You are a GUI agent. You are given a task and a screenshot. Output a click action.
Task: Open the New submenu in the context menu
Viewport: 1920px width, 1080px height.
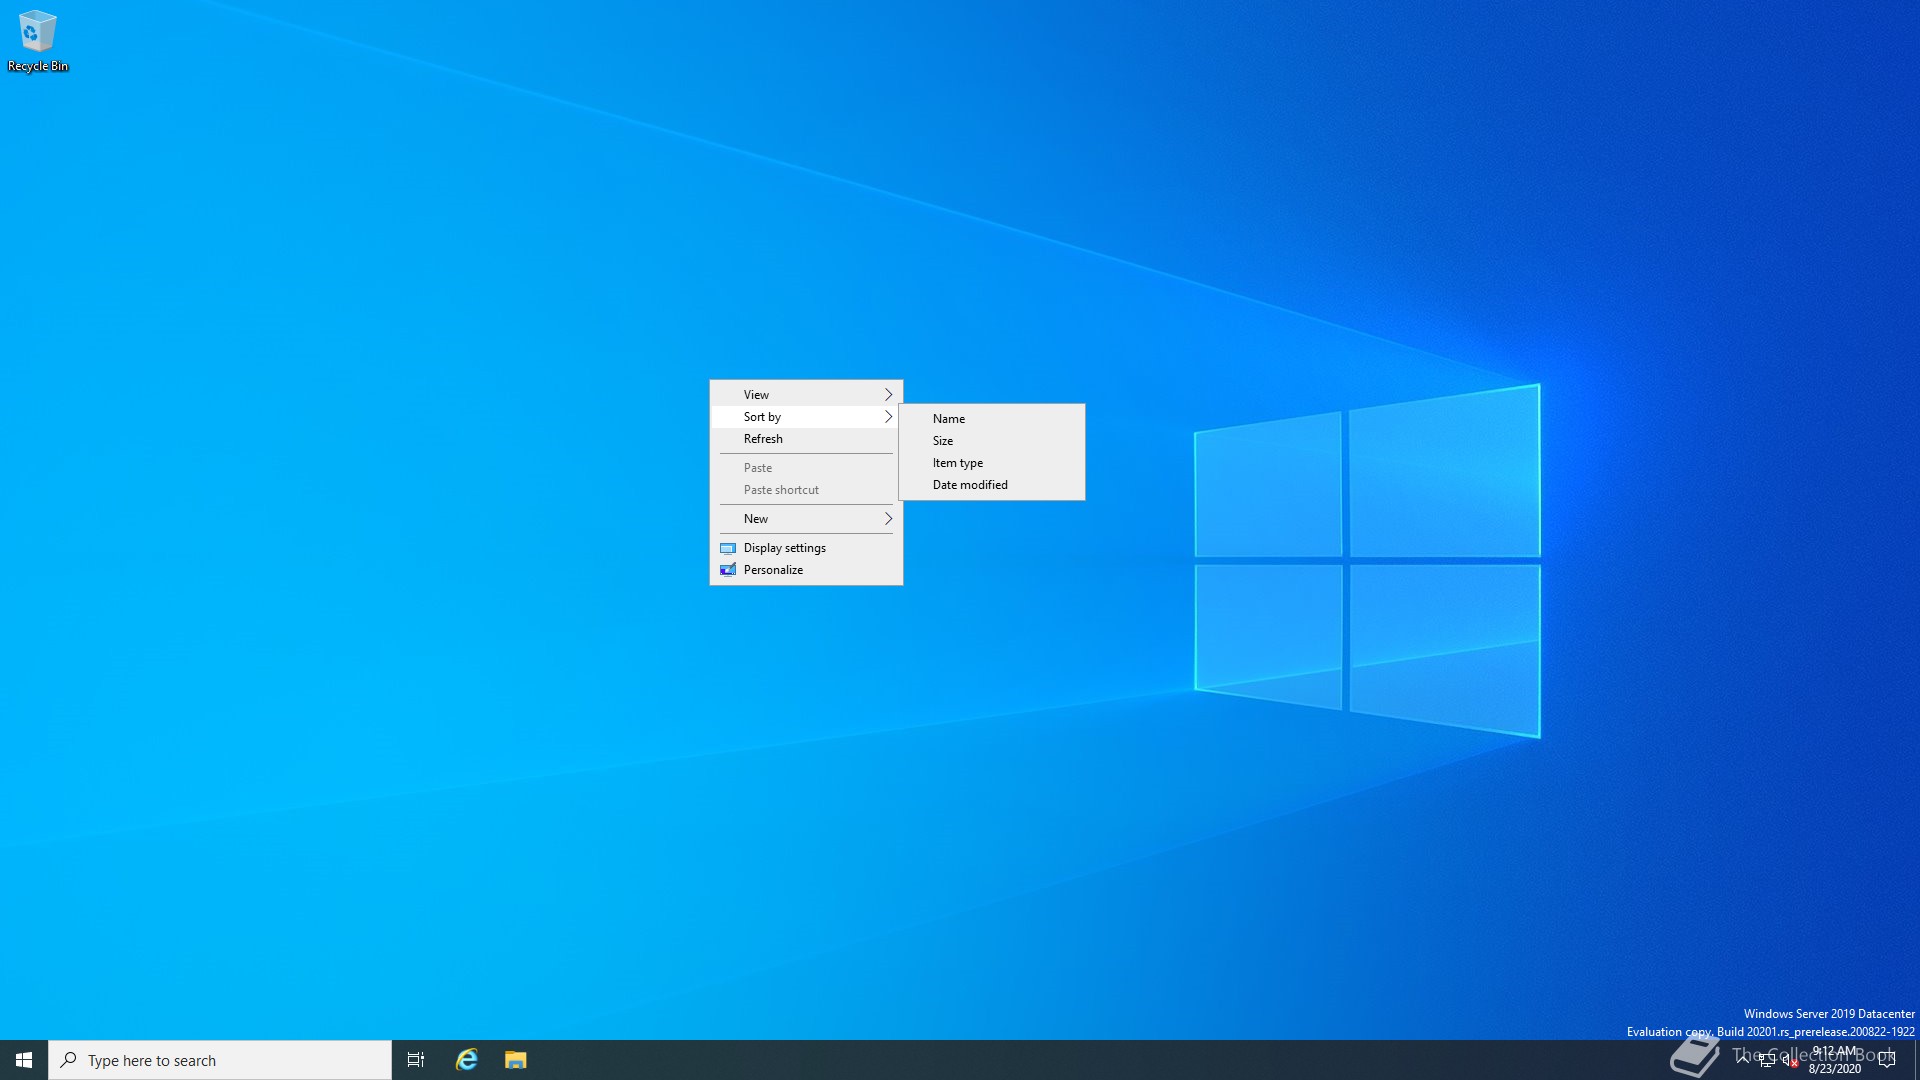[x=806, y=519]
